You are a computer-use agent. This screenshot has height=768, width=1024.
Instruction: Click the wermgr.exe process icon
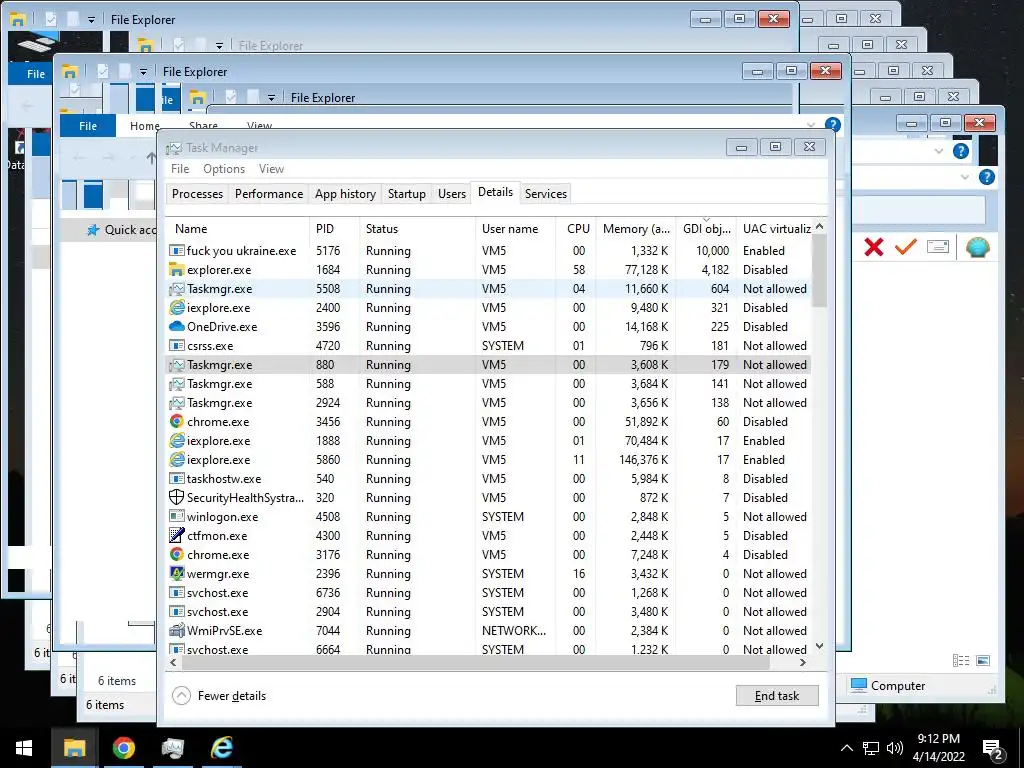[x=176, y=573]
